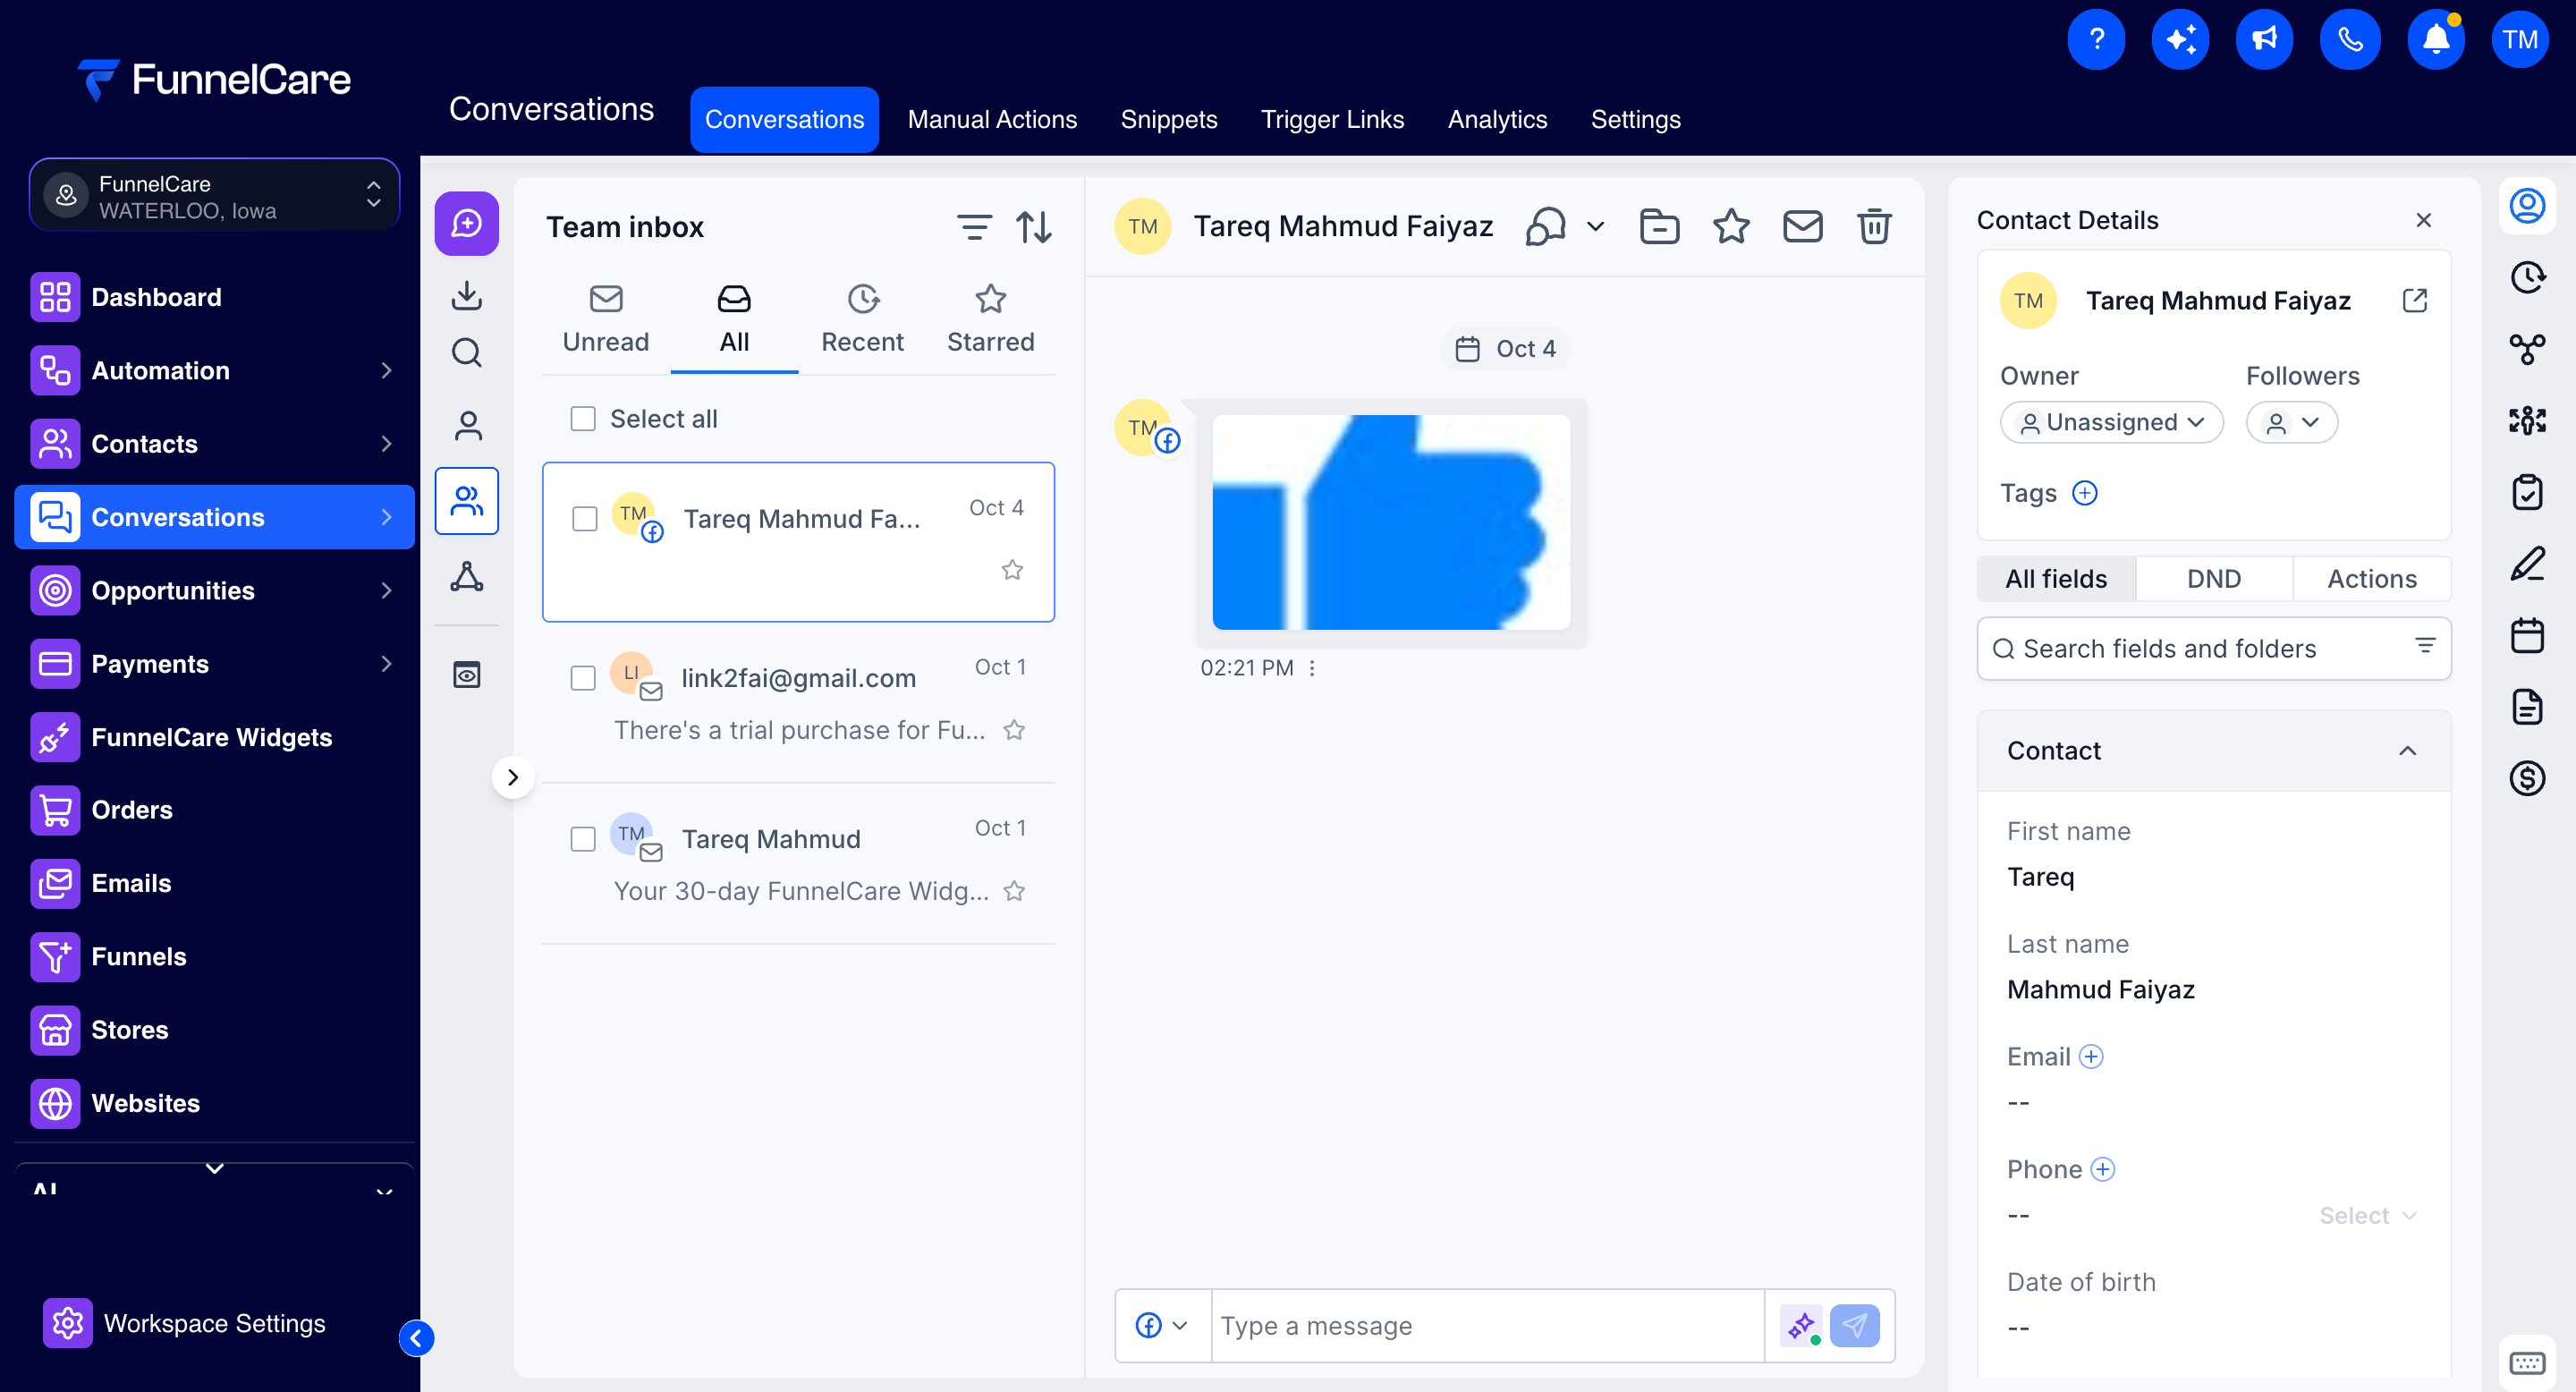Click the sort arrows icon in Team inbox
The height and width of the screenshot is (1392, 2576).
(1034, 228)
